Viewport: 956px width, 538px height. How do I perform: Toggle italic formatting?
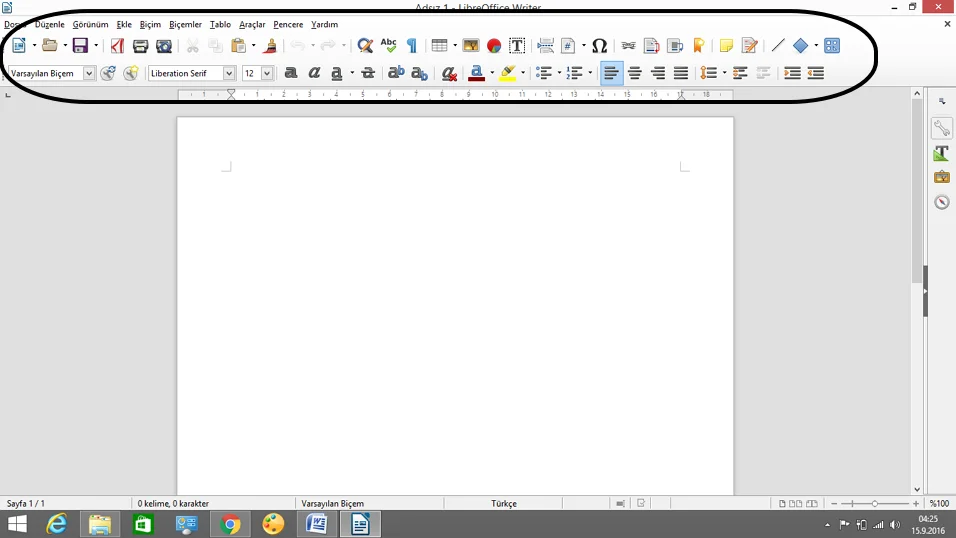pyautogui.click(x=314, y=73)
